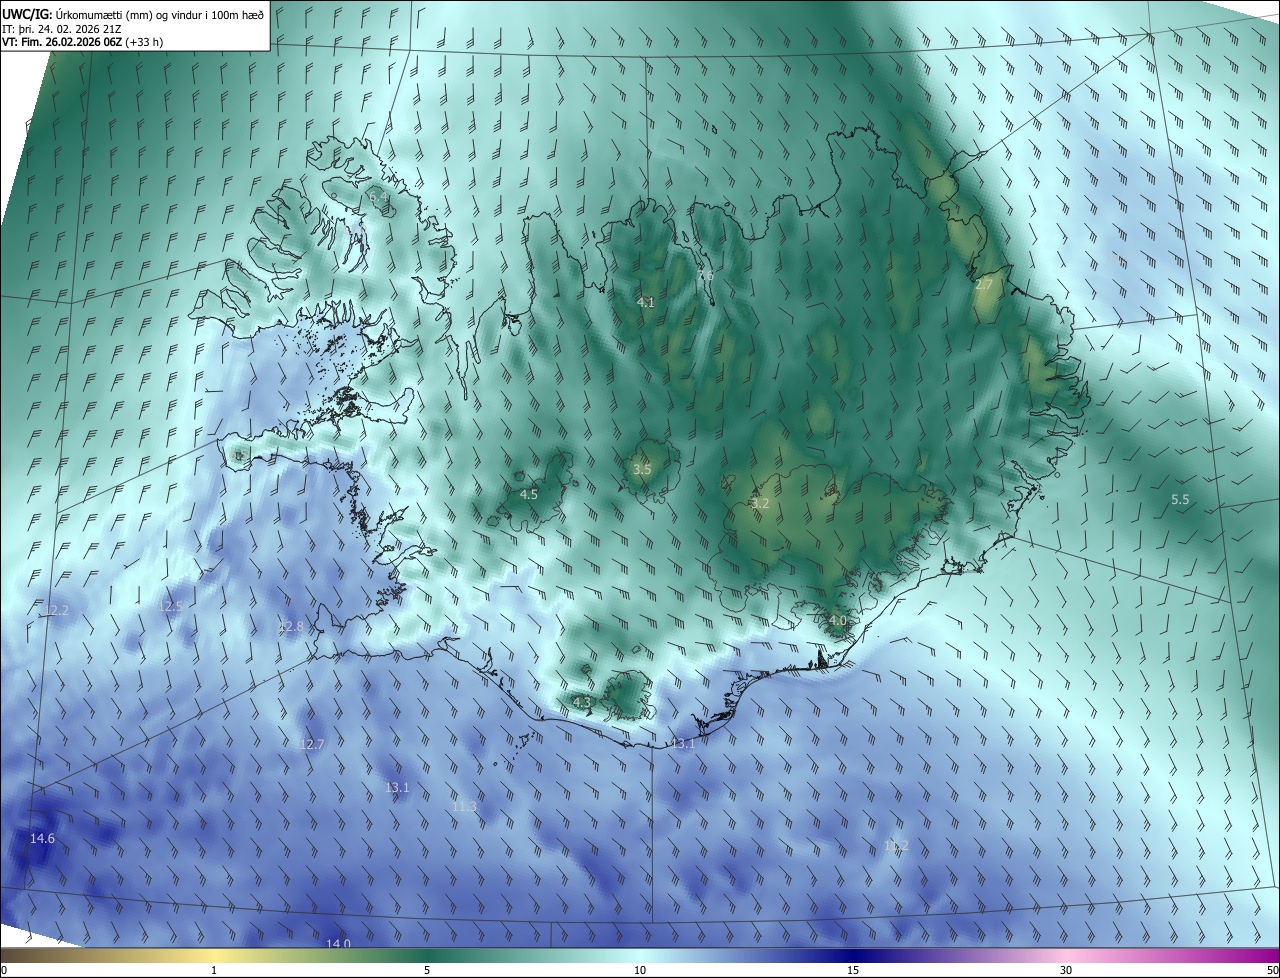
Task: Select the 2.7 value label in the east
Action: coord(984,285)
